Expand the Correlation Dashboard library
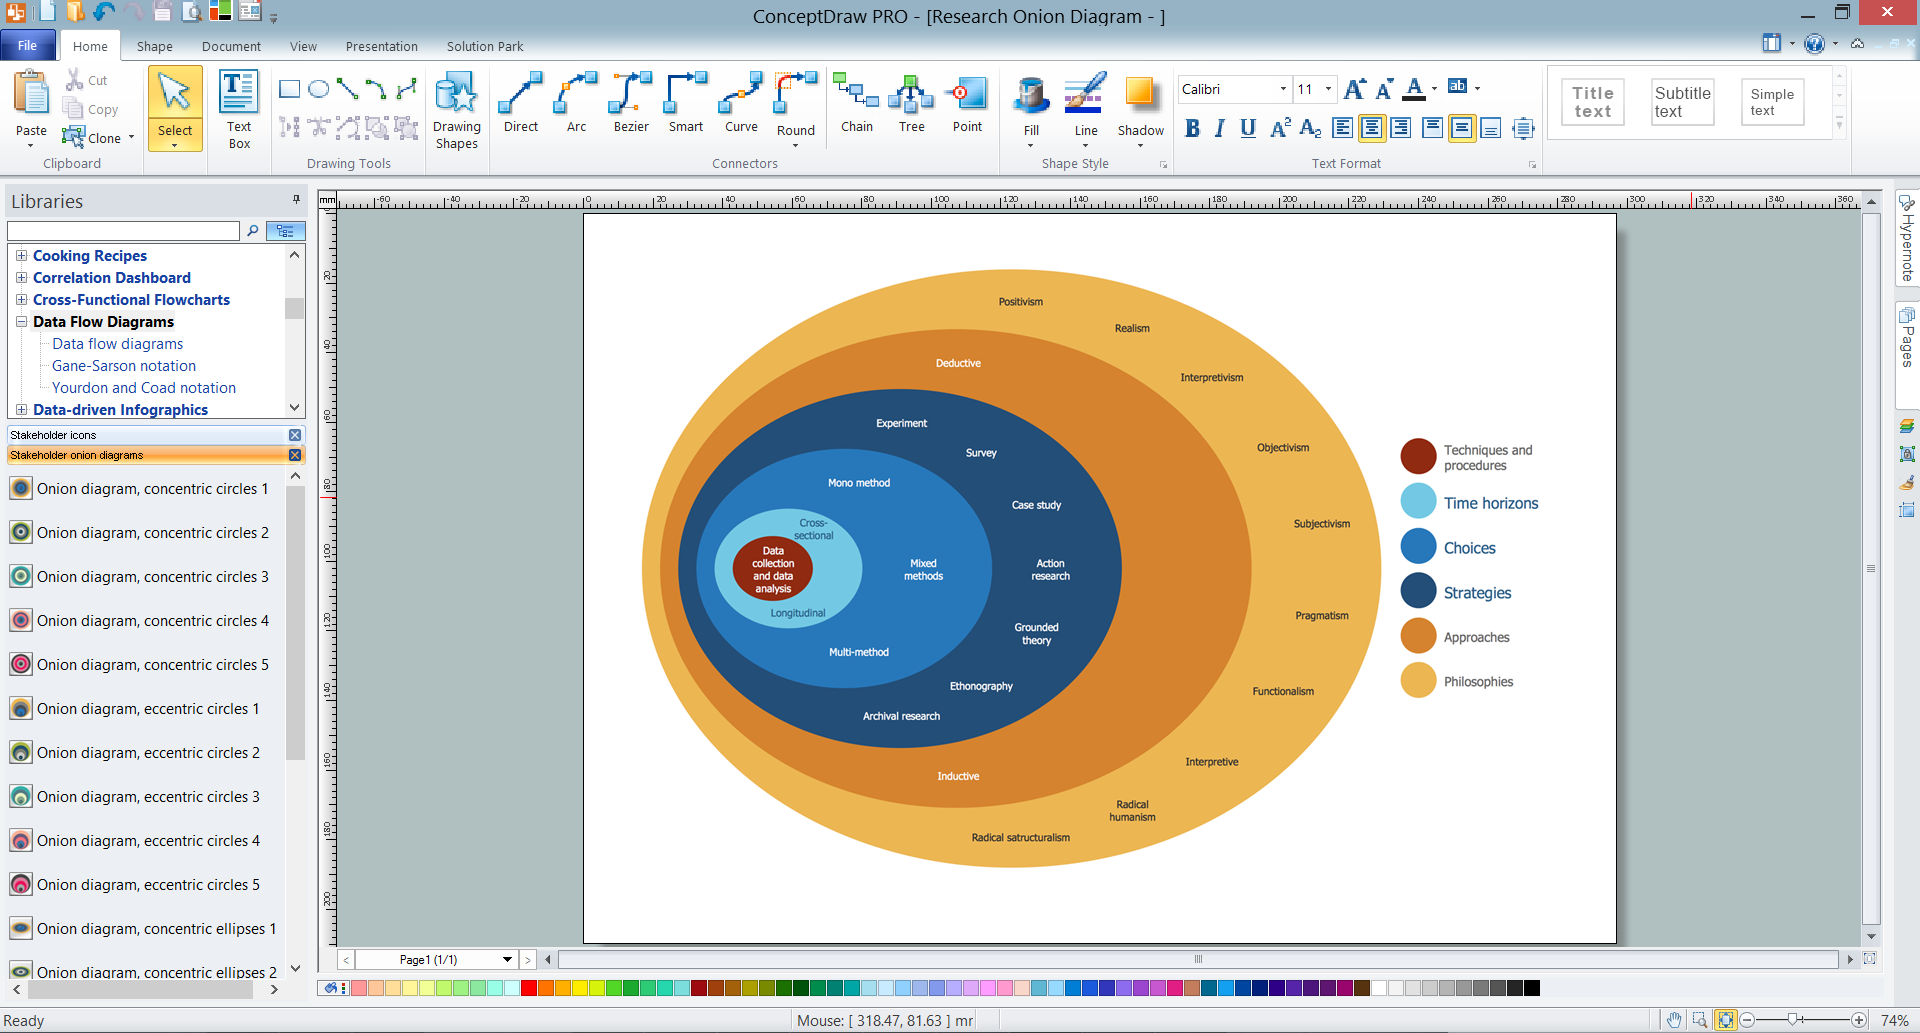1920x1033 pixels. click(21, 277)
